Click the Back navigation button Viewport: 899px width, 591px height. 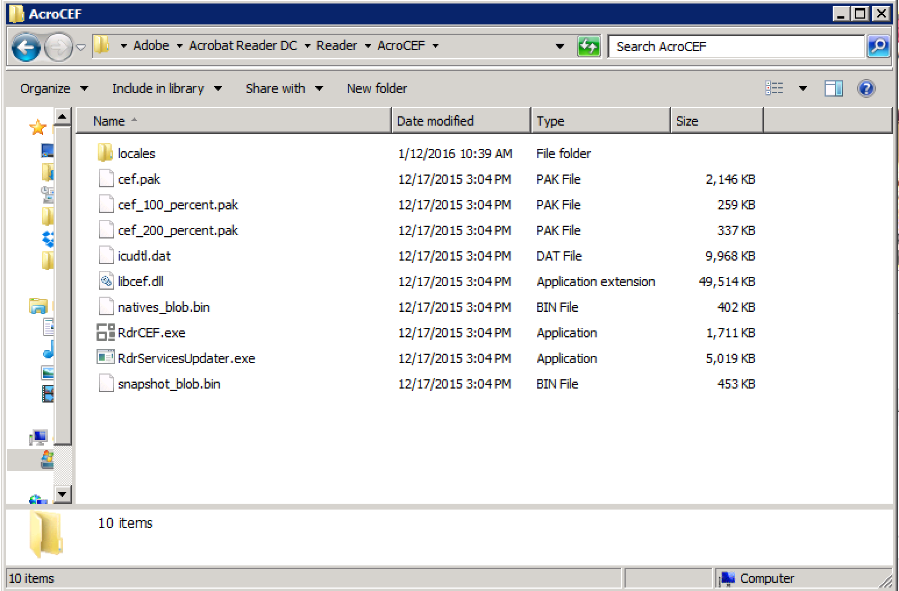[x=24, y=46]
